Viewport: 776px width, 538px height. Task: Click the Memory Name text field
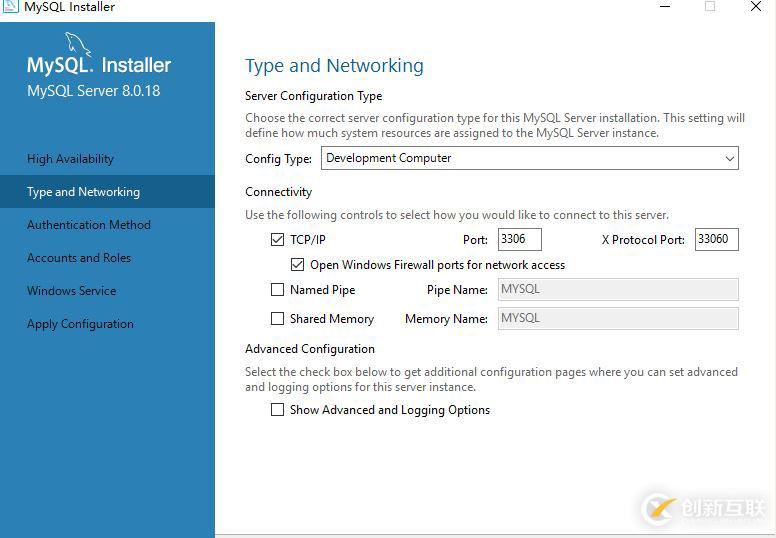point(616,319)
